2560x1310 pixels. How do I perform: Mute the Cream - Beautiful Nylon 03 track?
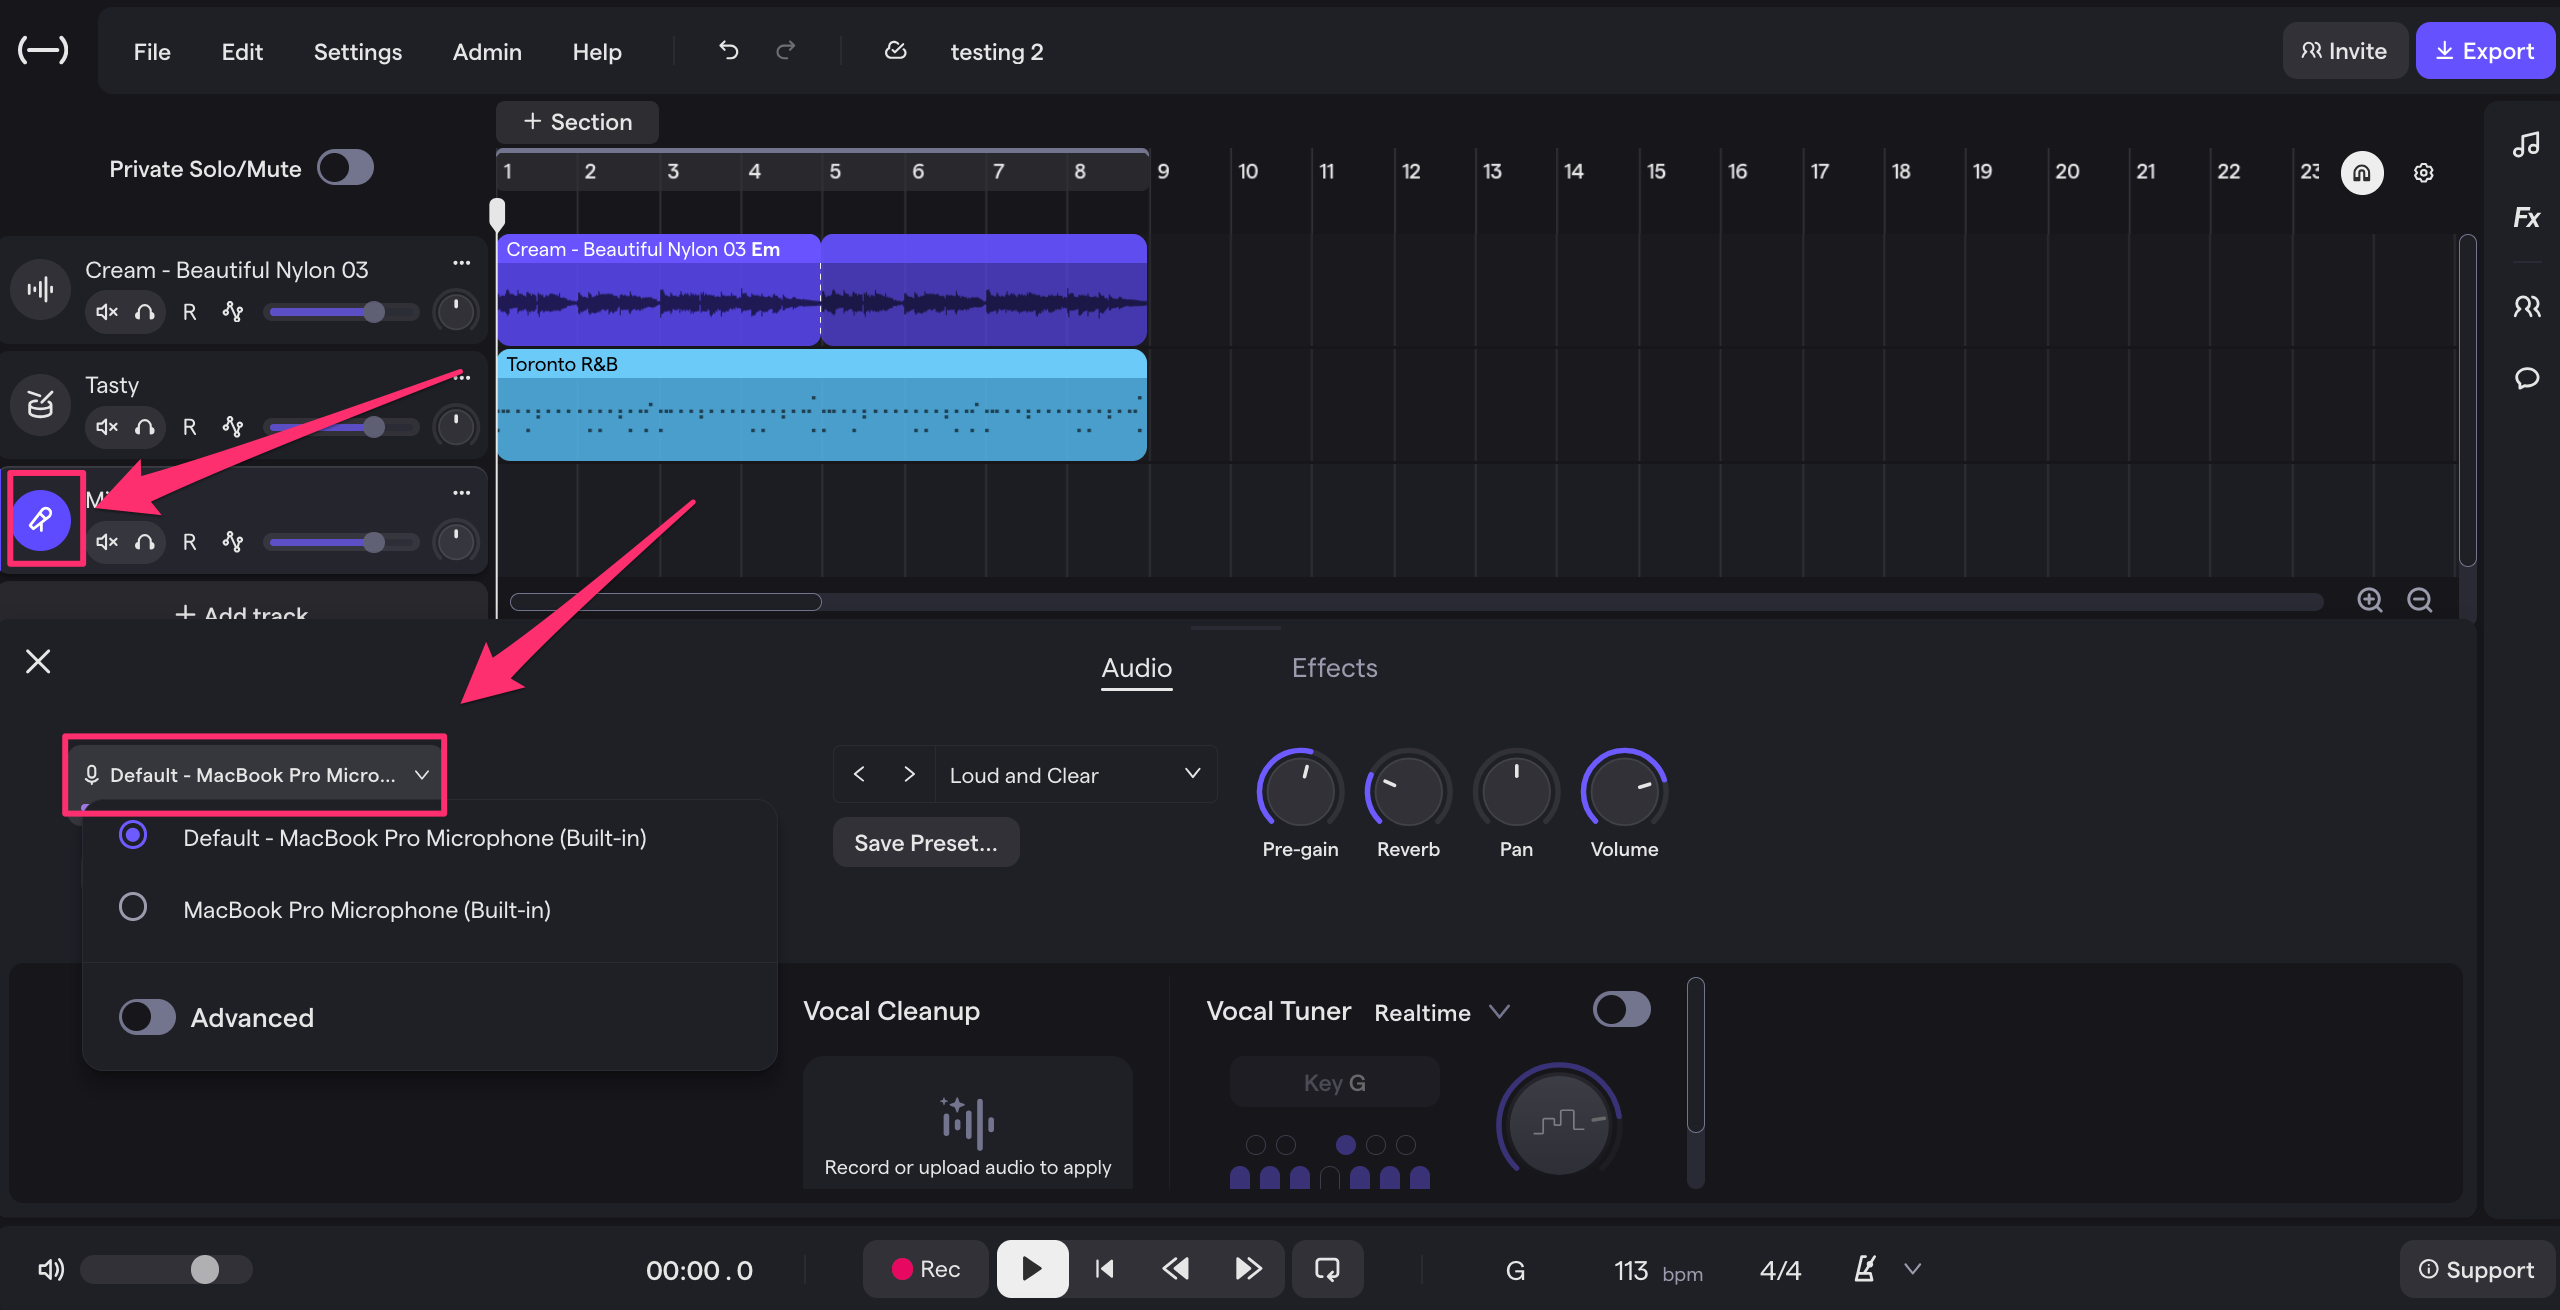click(106, 312)
